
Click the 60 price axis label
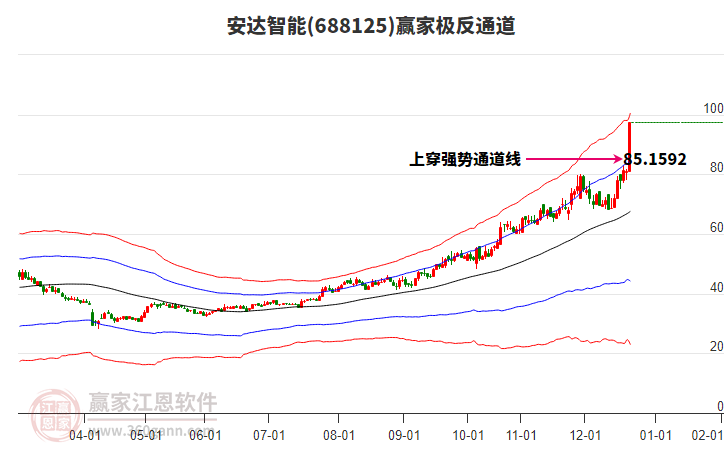(717, 228)
